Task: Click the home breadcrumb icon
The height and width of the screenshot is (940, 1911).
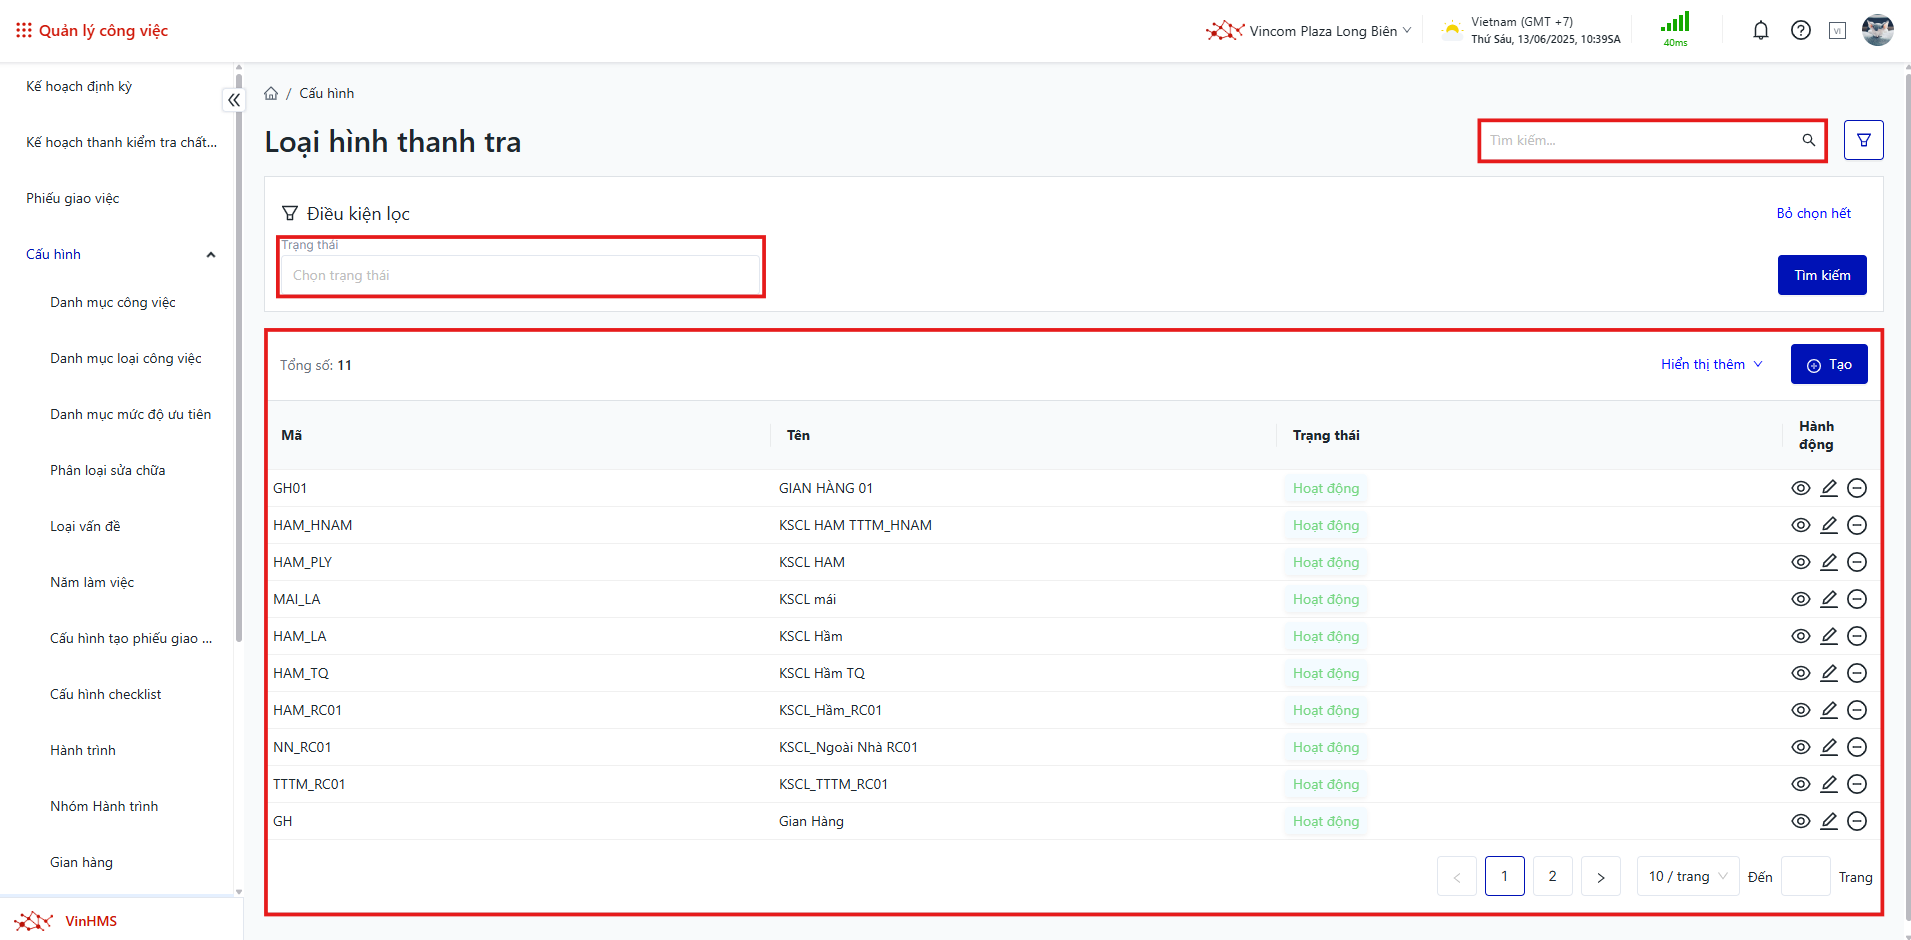Action: (x=271, y=93)
